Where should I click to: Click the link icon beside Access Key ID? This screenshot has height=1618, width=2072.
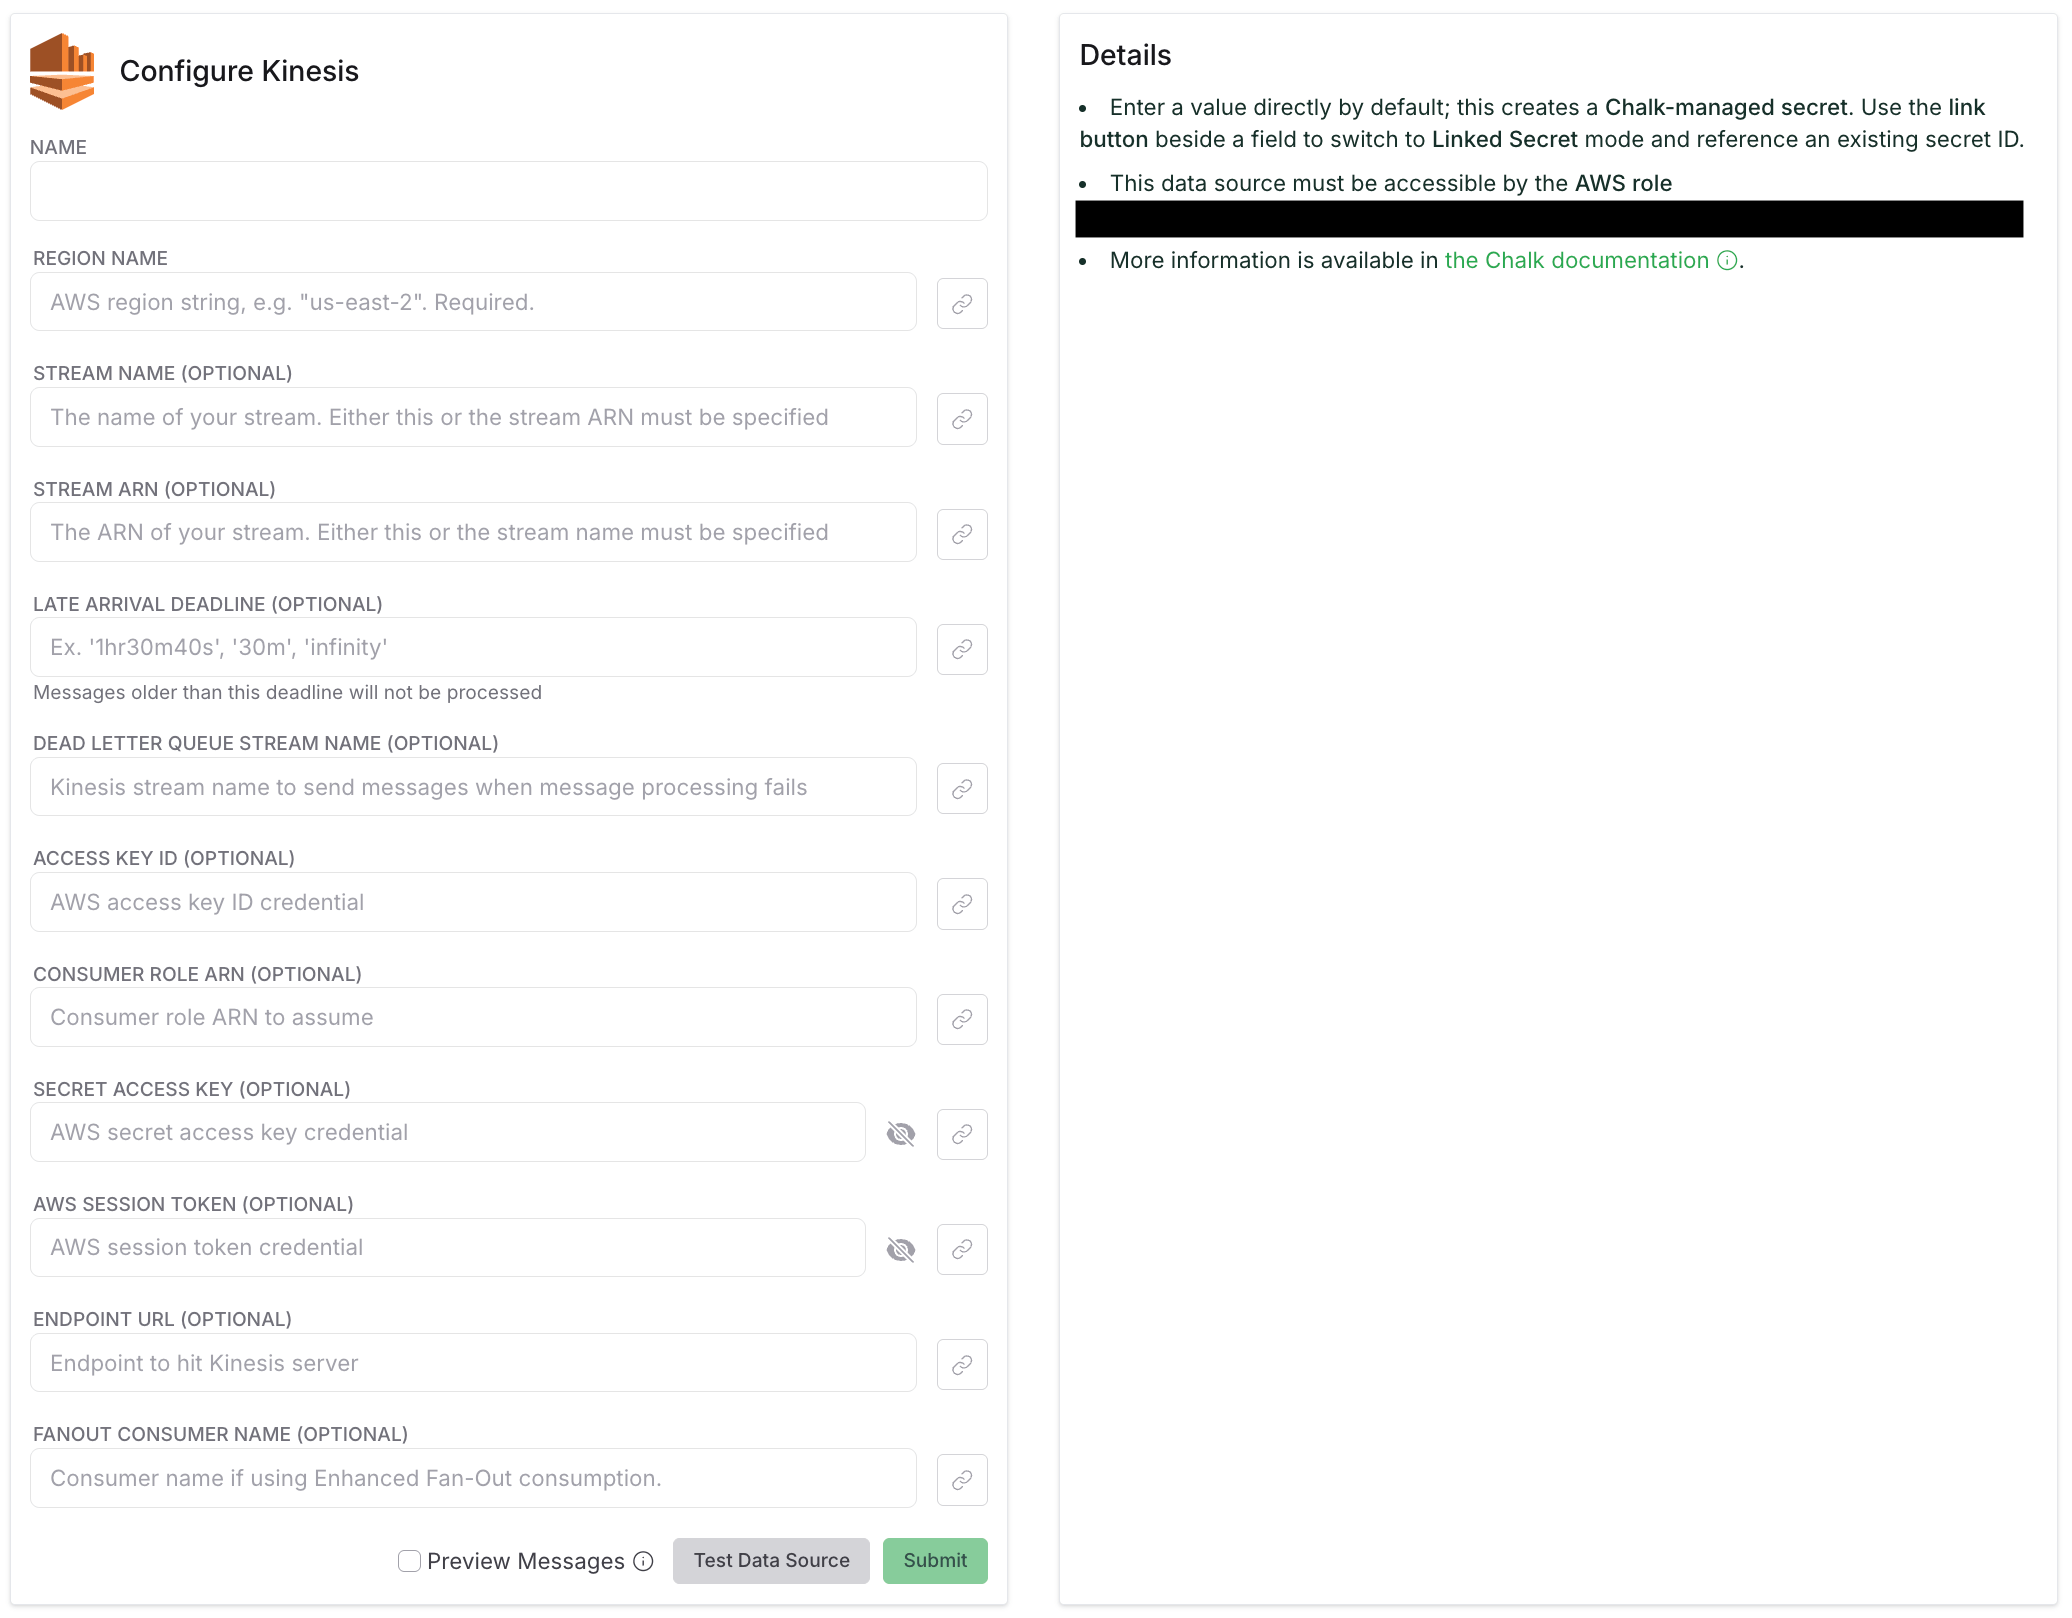[961, 903]
